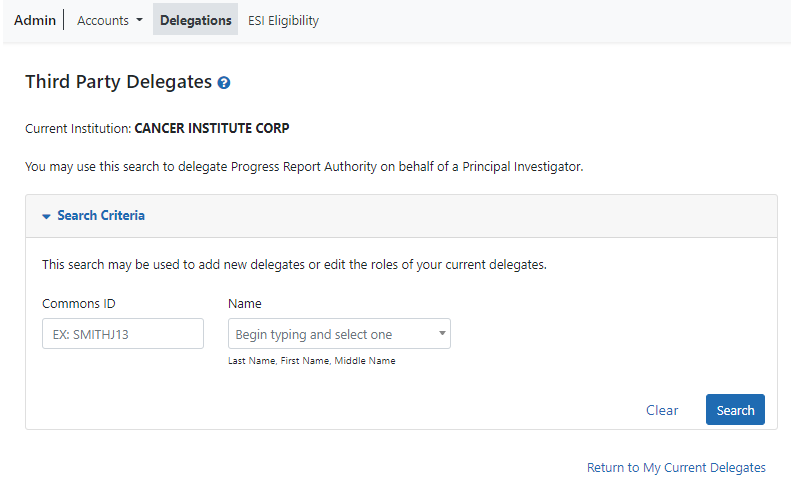
Task: Click the Third Party Delegates heading
Action: point(118,82)
